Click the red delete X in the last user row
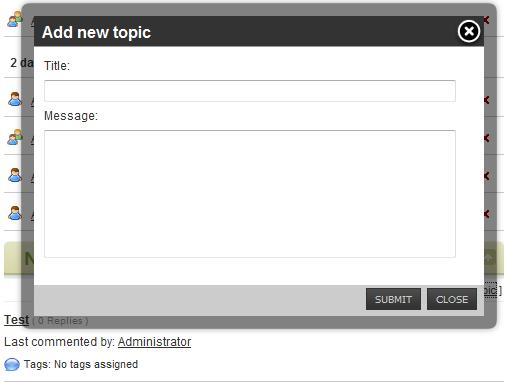The width and height of the screenshot is (509, 383). coord(487,214)
